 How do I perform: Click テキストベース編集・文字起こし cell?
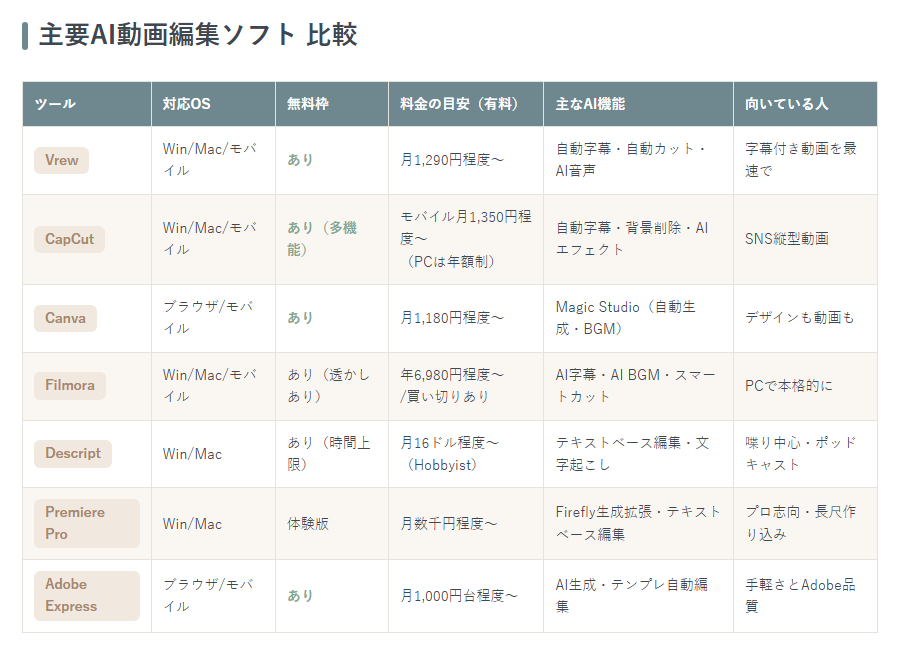click(x=638, y=454)
